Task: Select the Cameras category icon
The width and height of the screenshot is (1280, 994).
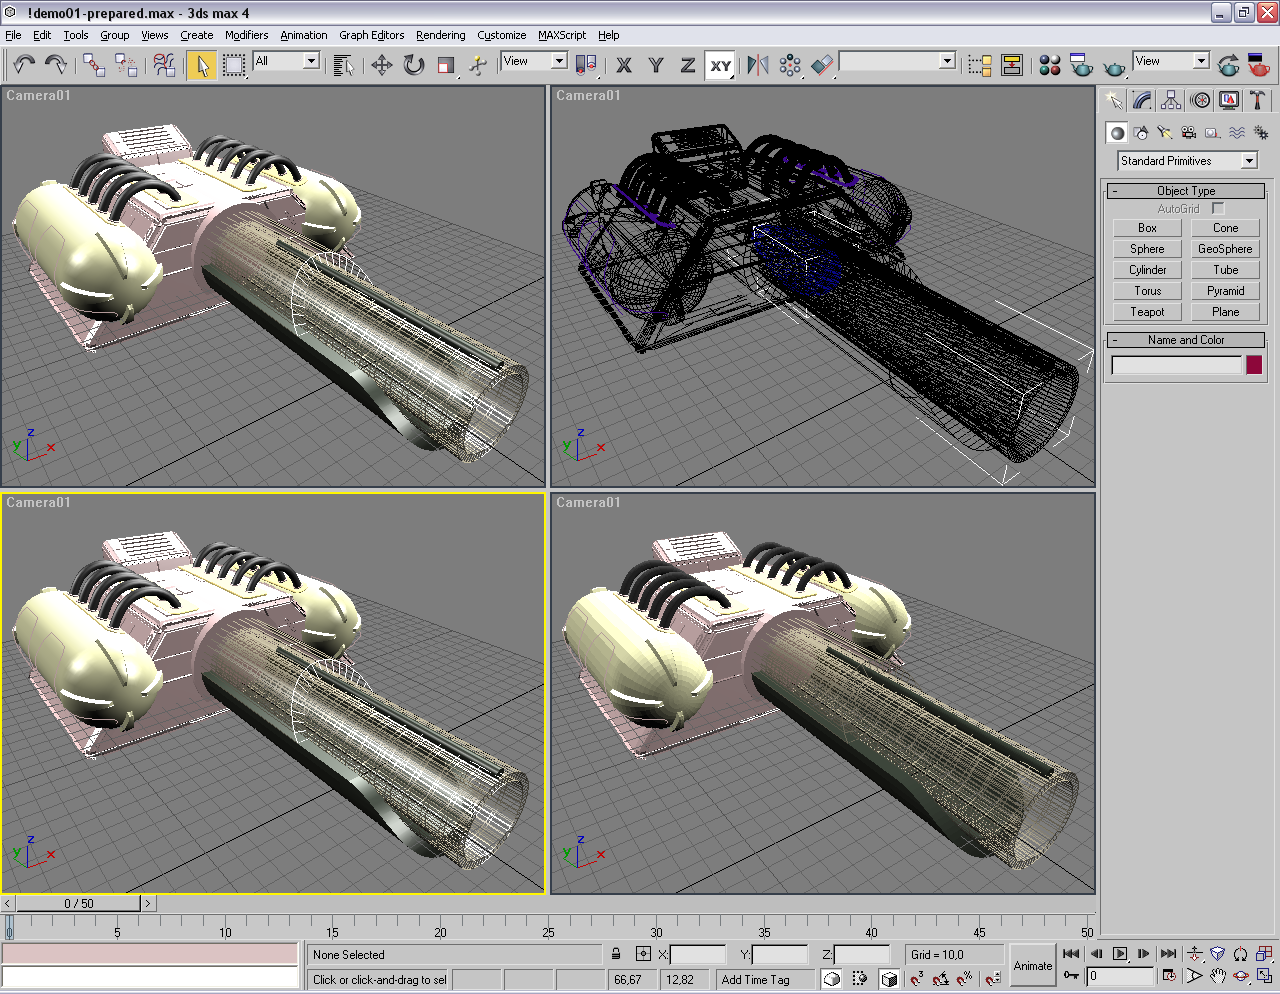Action: point(1188,132)
